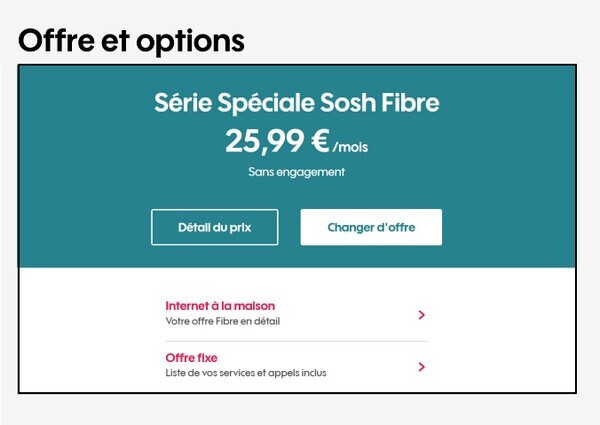
Task: Click the euro symbol in the price
Action: tap(319, 142)
